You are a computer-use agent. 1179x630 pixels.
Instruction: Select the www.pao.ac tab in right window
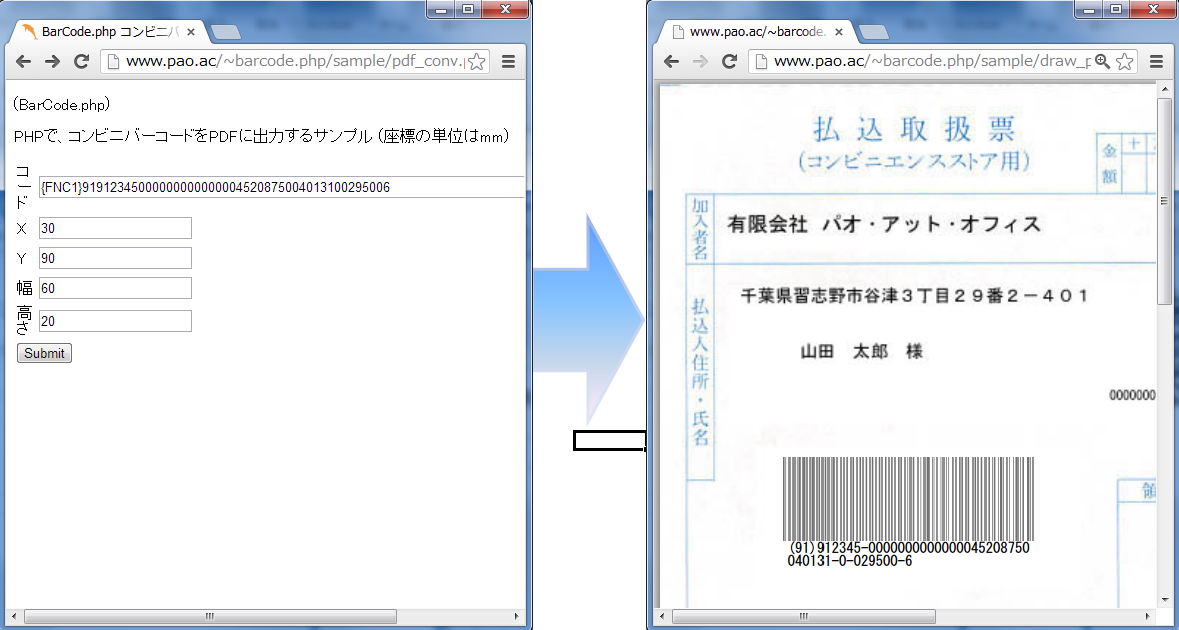tap(756, 32)
